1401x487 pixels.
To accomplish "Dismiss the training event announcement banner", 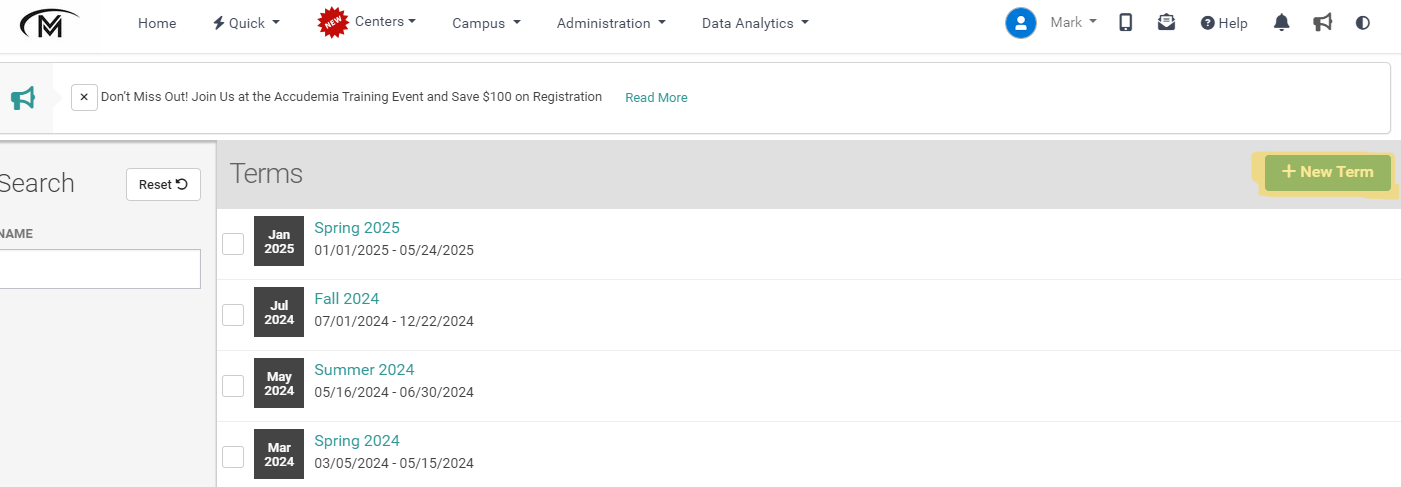I will (x=84, y=97).
